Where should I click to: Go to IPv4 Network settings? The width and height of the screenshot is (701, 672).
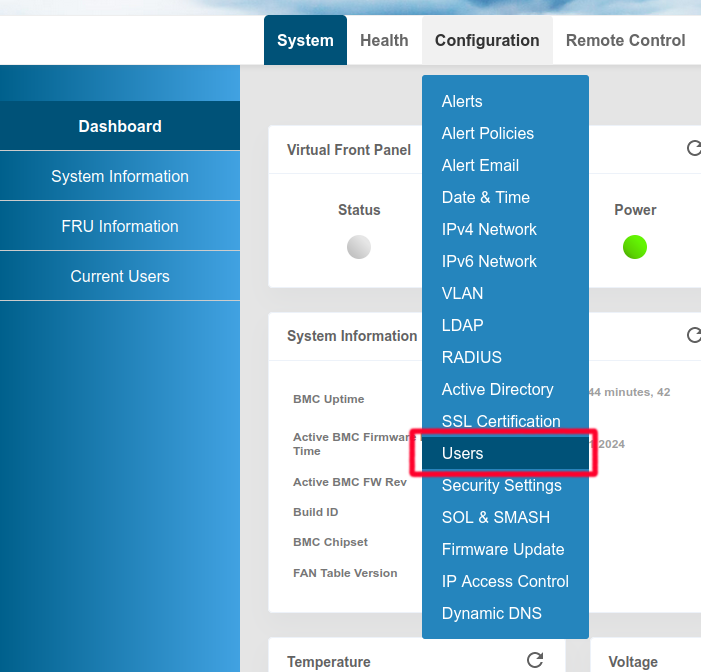click(x=489, y=229)
